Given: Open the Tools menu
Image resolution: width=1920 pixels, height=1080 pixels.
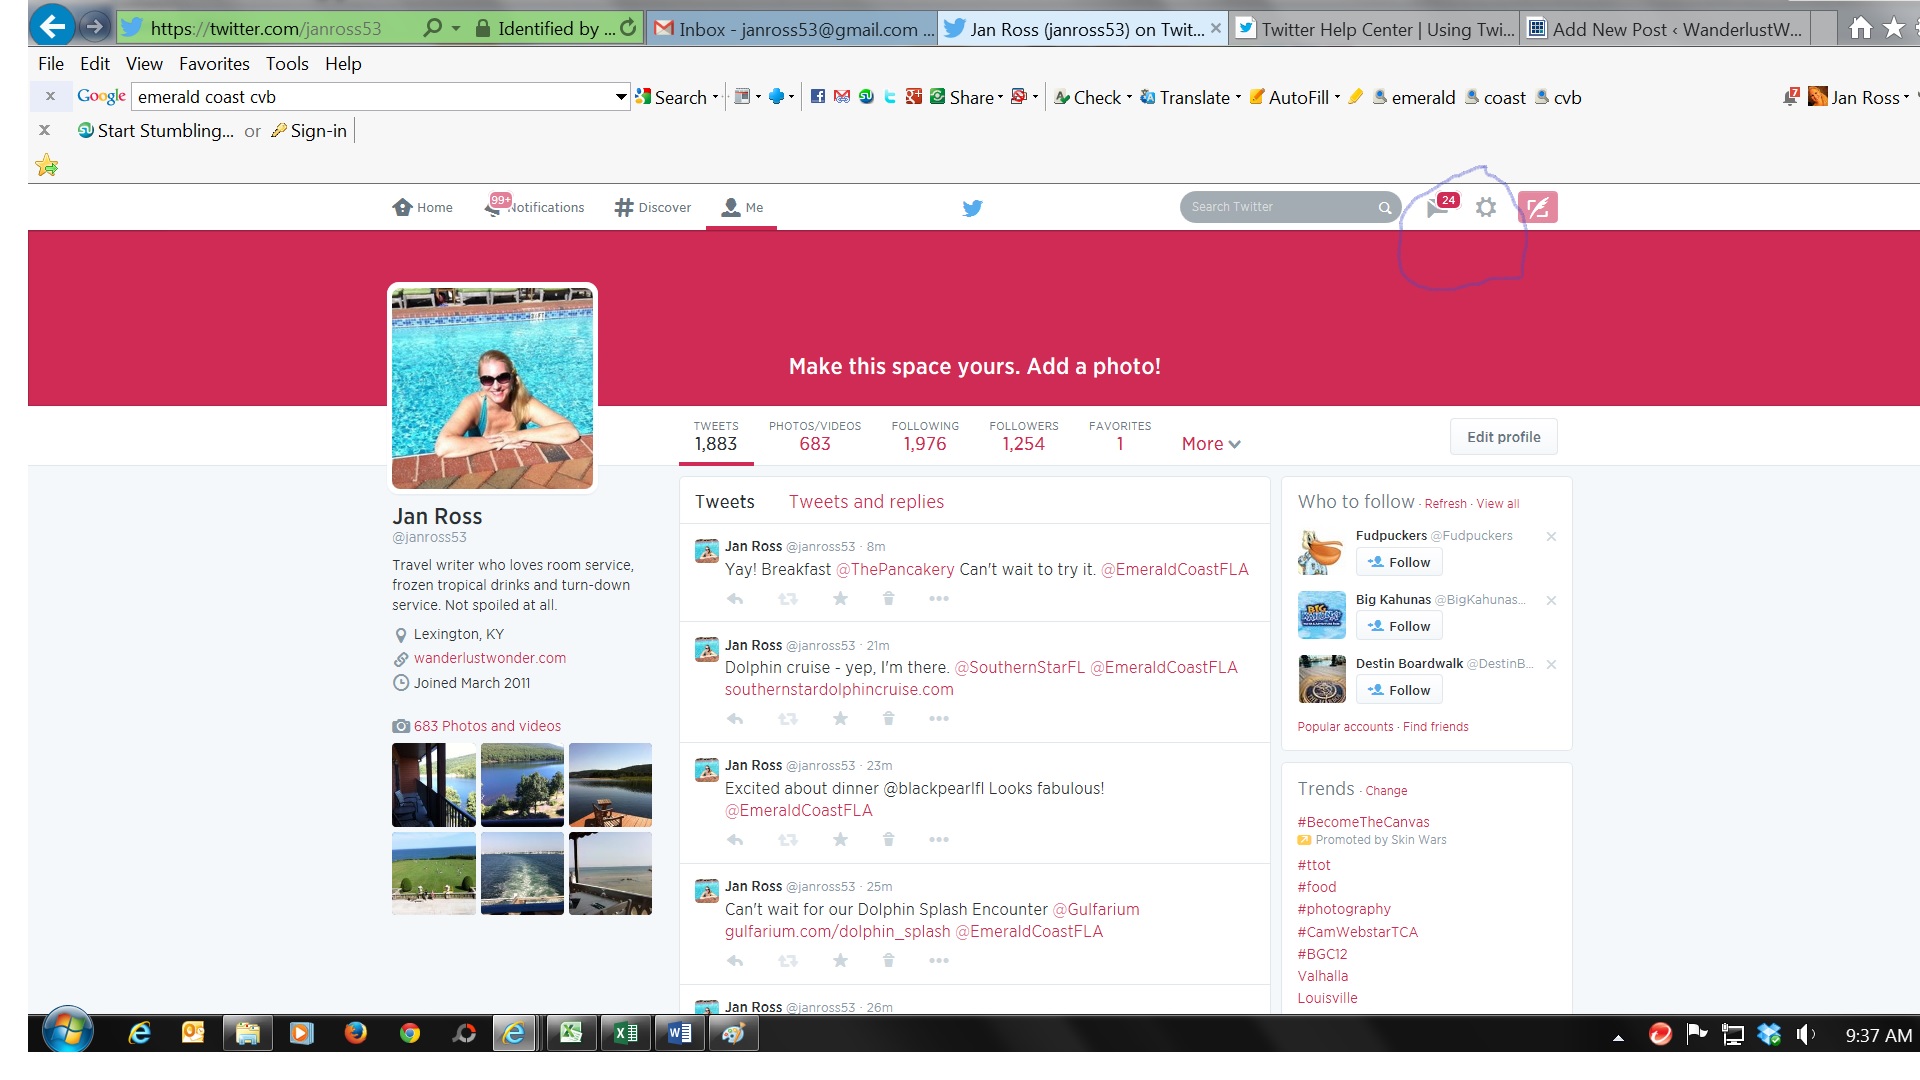Looking at the screenshot, I should (x=287, y=64).
